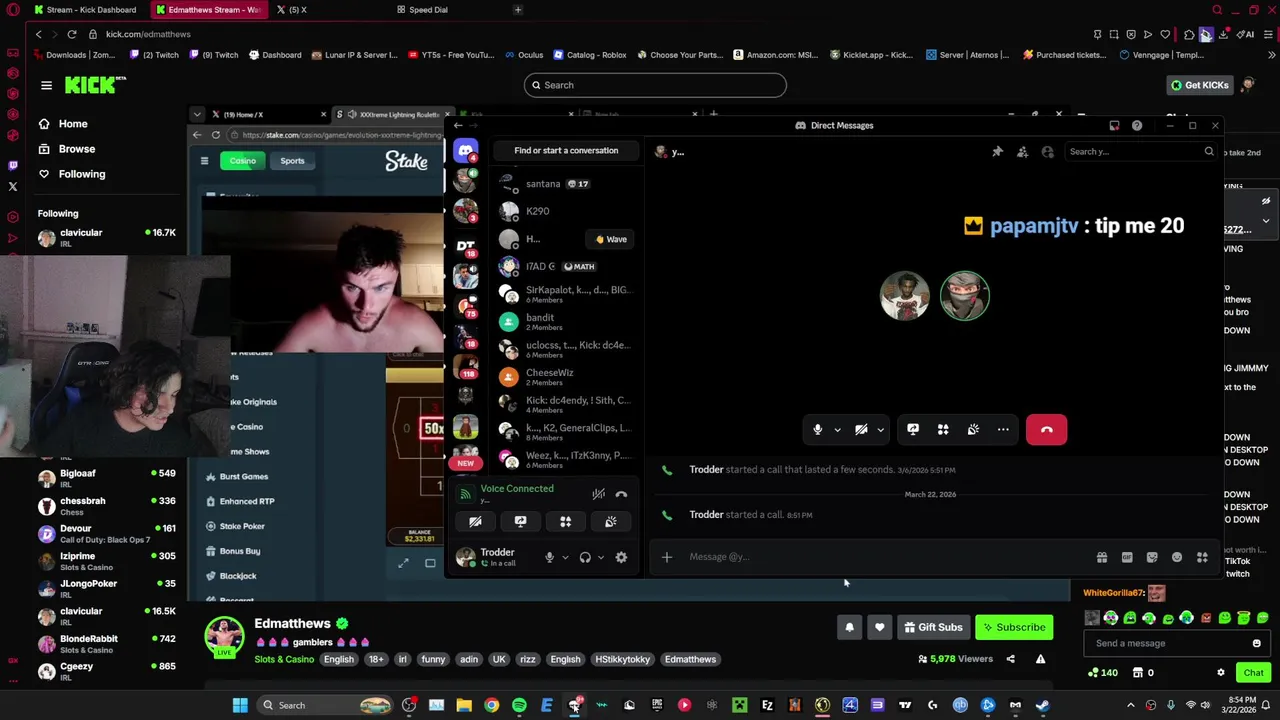Open emoji picker in Discord message box
The image size is (1280, 720).
[x=1177, y=558]
